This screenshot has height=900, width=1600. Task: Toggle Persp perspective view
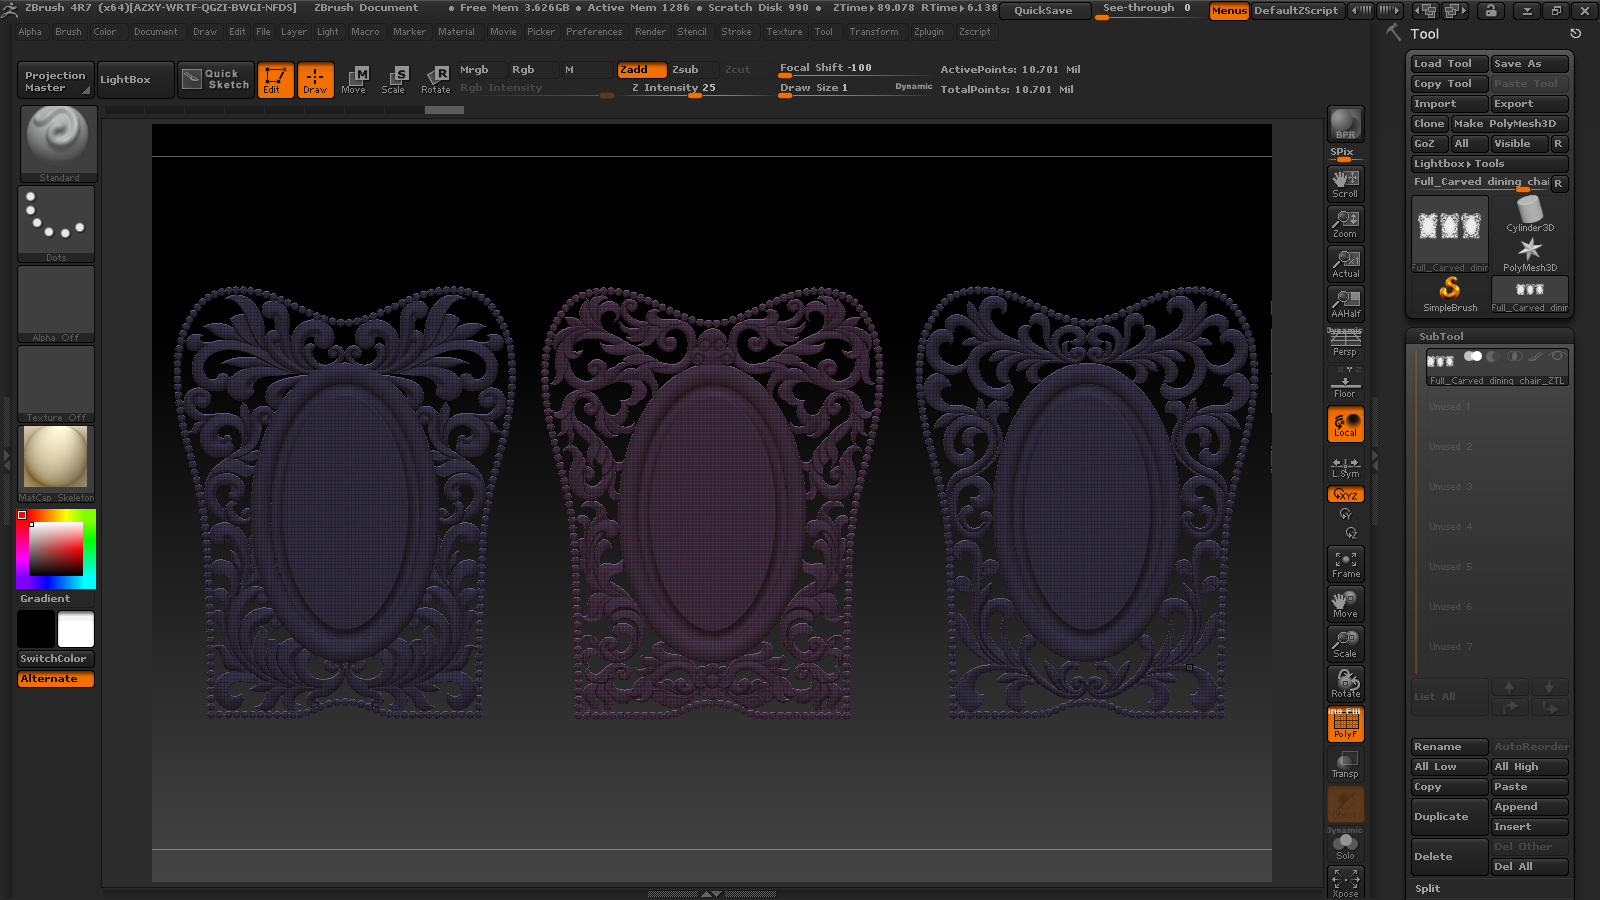tap(1345, 344)
